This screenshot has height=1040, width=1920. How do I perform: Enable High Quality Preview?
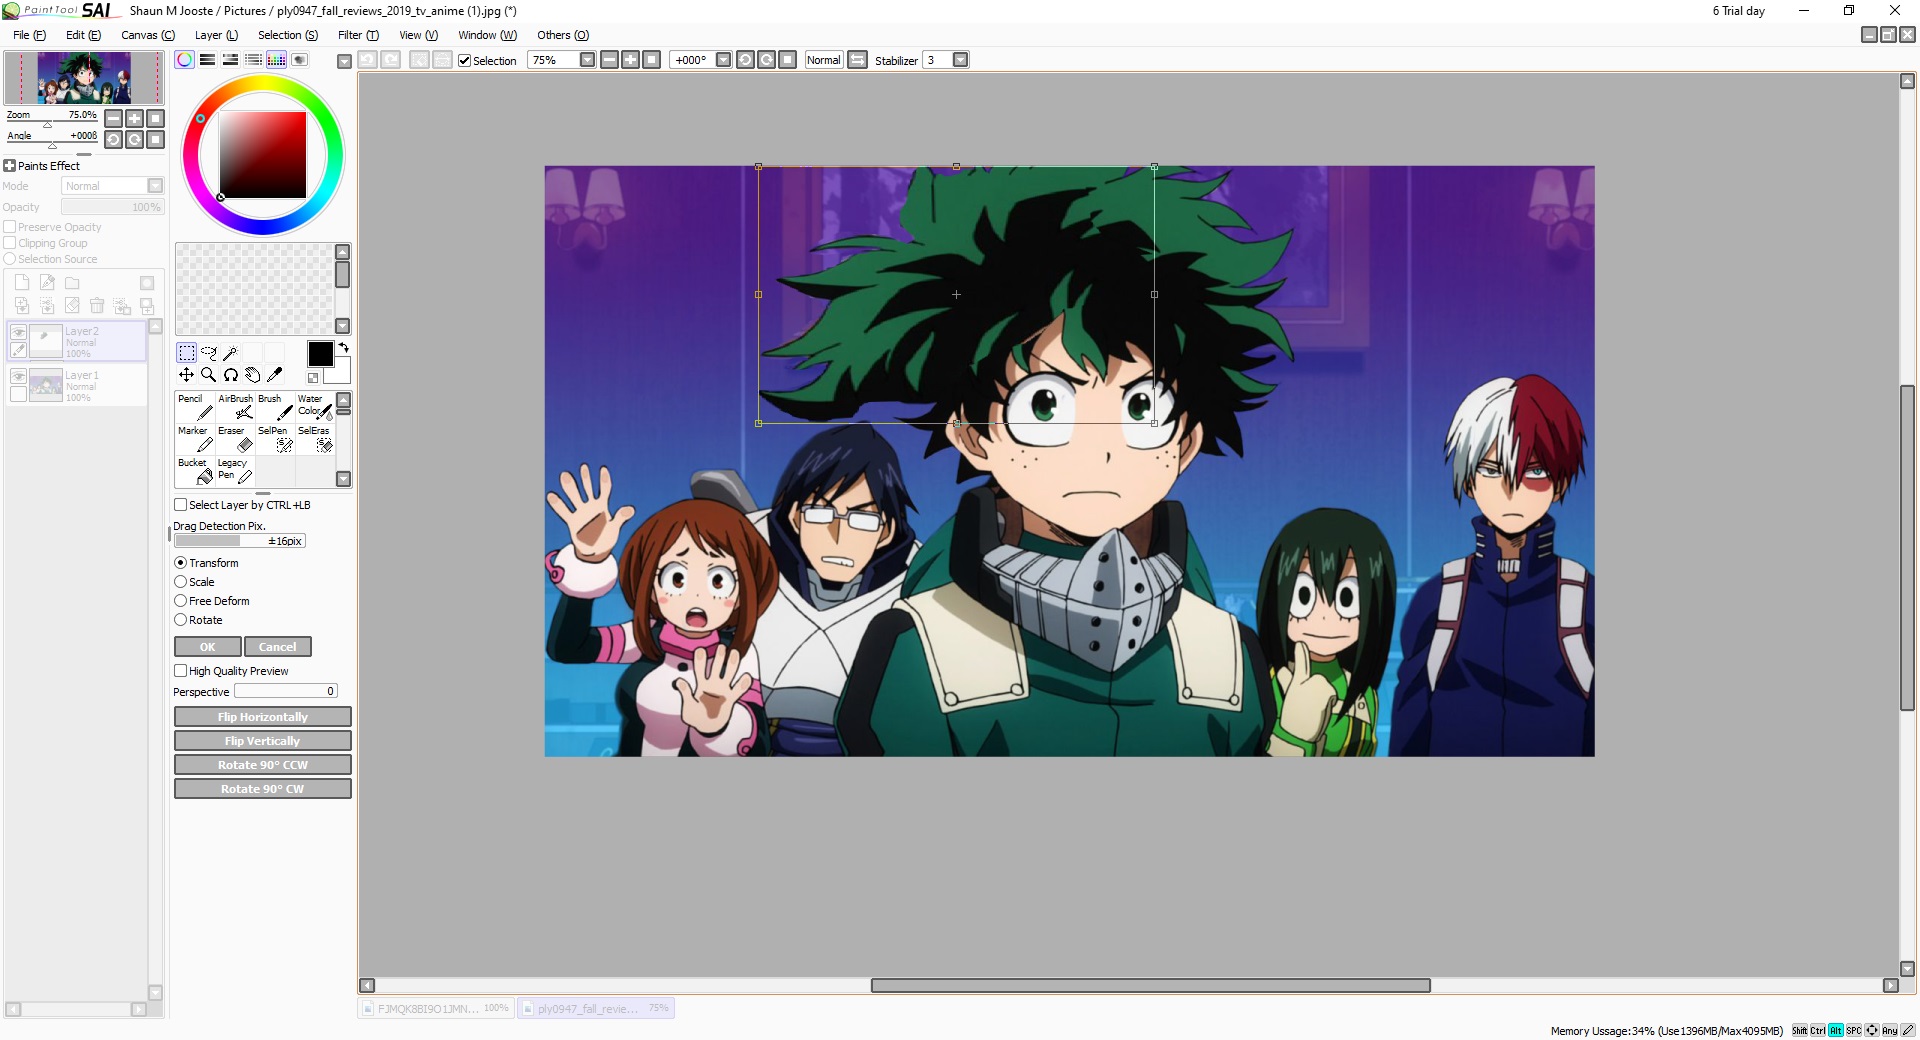181,671
